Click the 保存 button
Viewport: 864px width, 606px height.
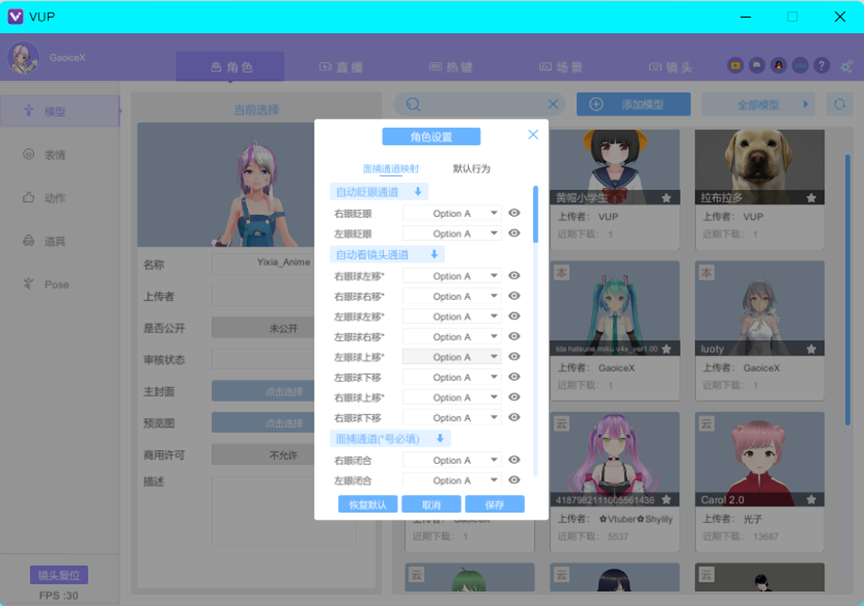494,505
